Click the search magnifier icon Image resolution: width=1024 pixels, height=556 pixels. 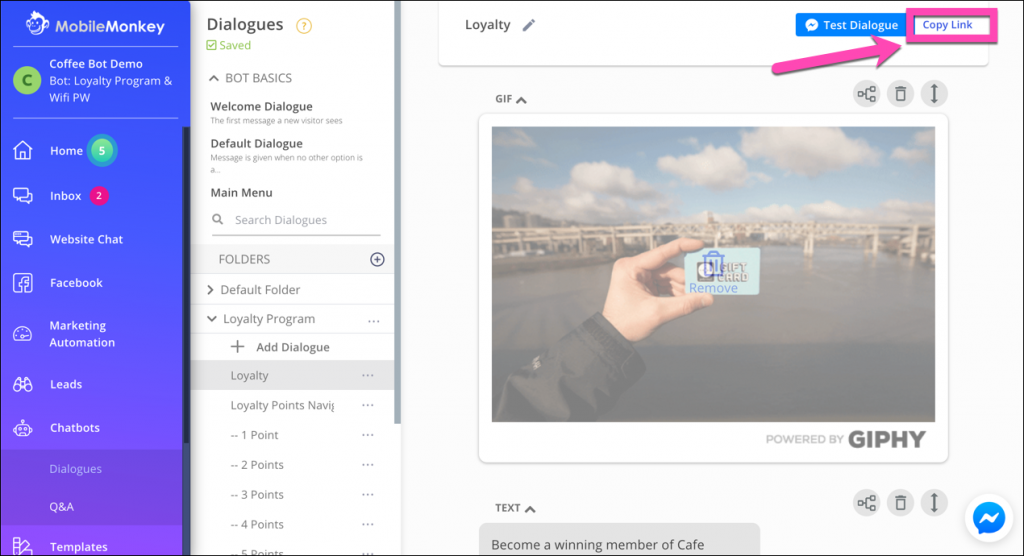(x=218, y=220)
